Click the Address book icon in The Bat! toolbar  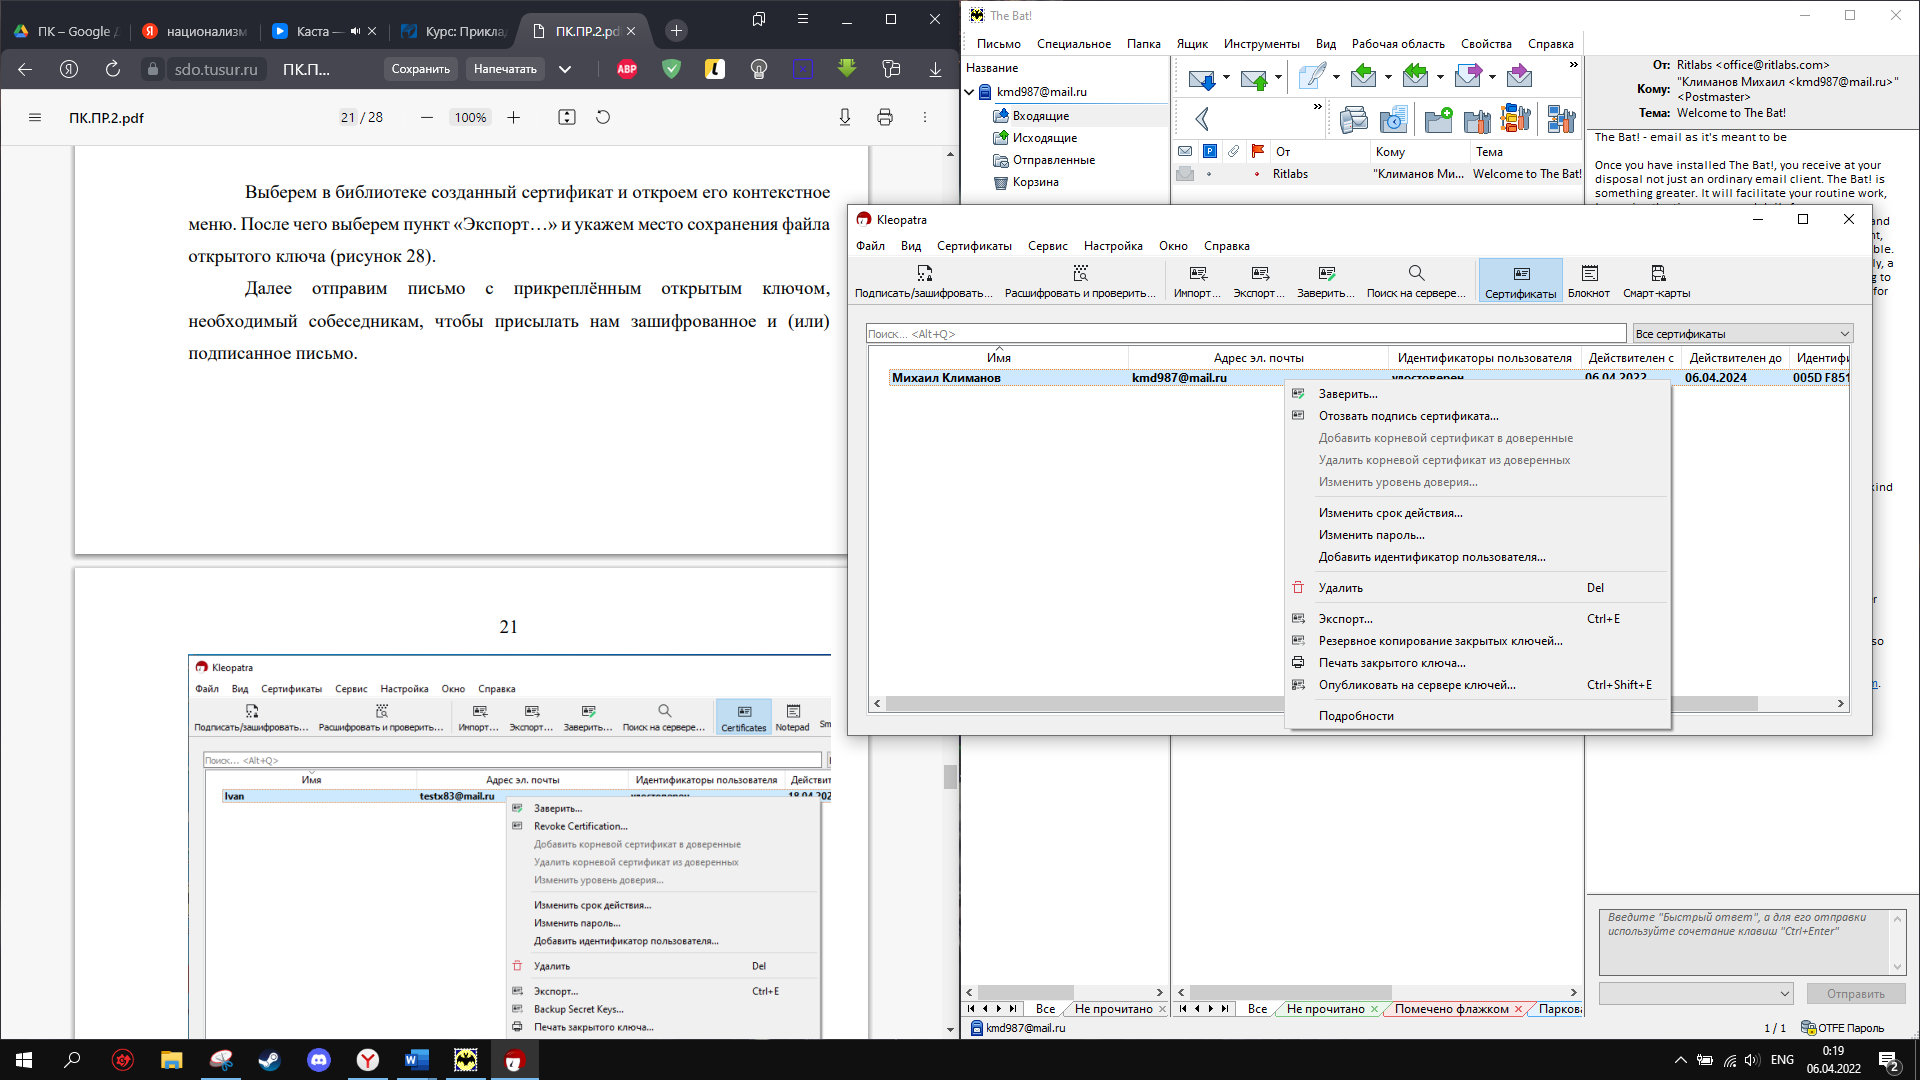tap(1353, 120)
